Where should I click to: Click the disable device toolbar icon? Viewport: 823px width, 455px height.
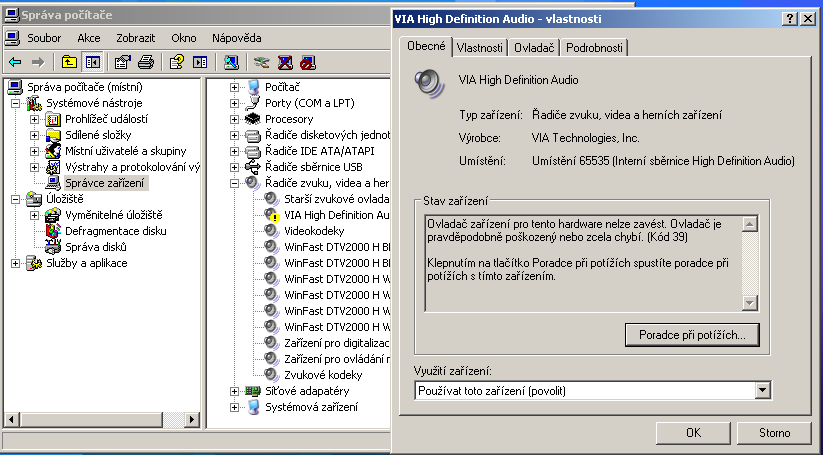click(x=308, y=62)
